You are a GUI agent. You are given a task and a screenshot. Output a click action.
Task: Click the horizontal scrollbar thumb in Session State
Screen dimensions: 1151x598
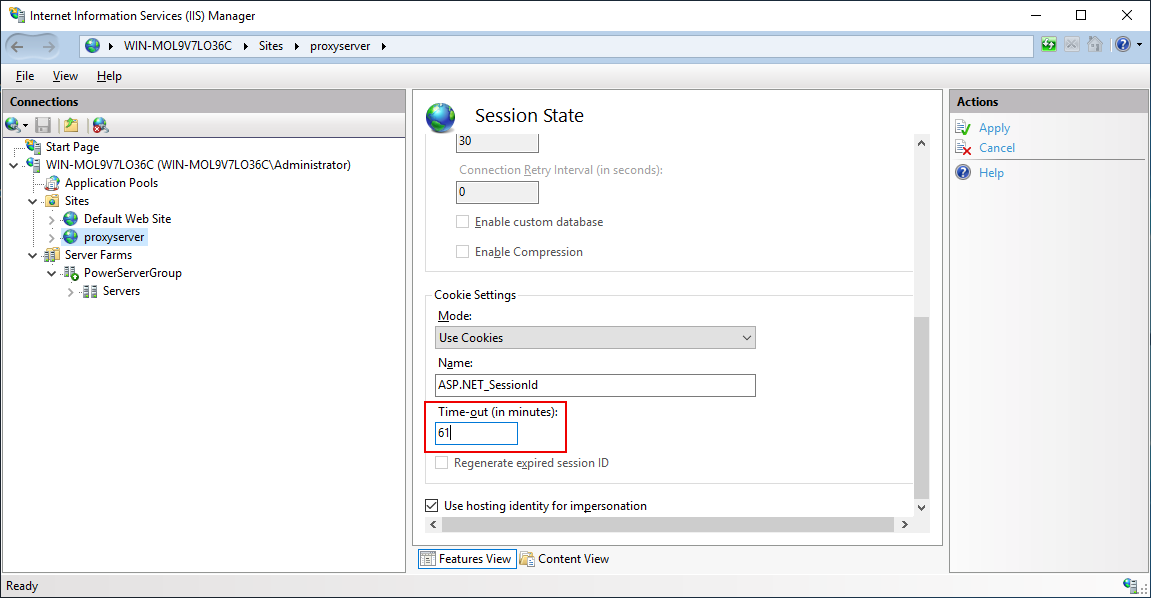668,525
